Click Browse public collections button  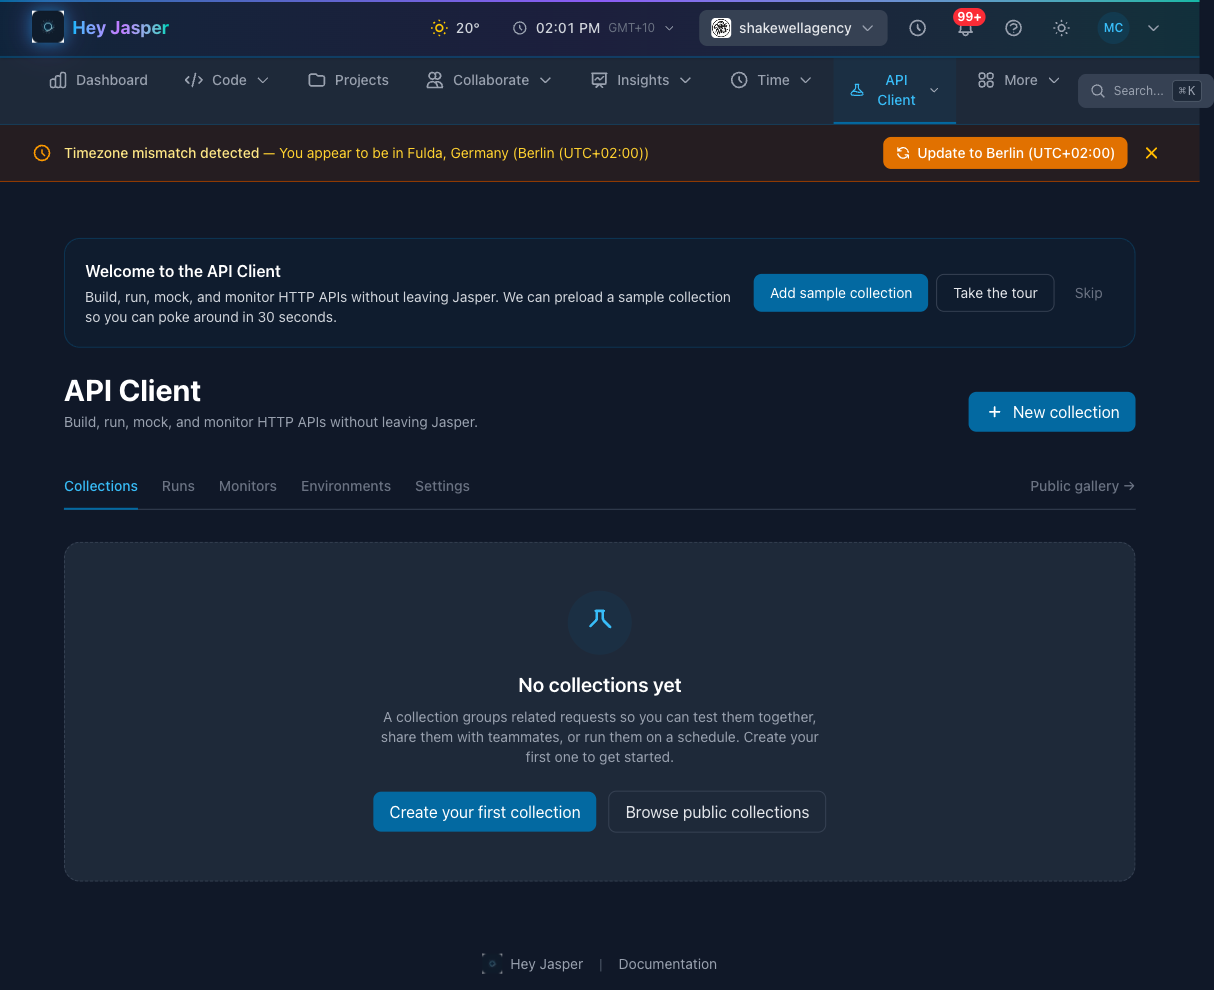717,812
